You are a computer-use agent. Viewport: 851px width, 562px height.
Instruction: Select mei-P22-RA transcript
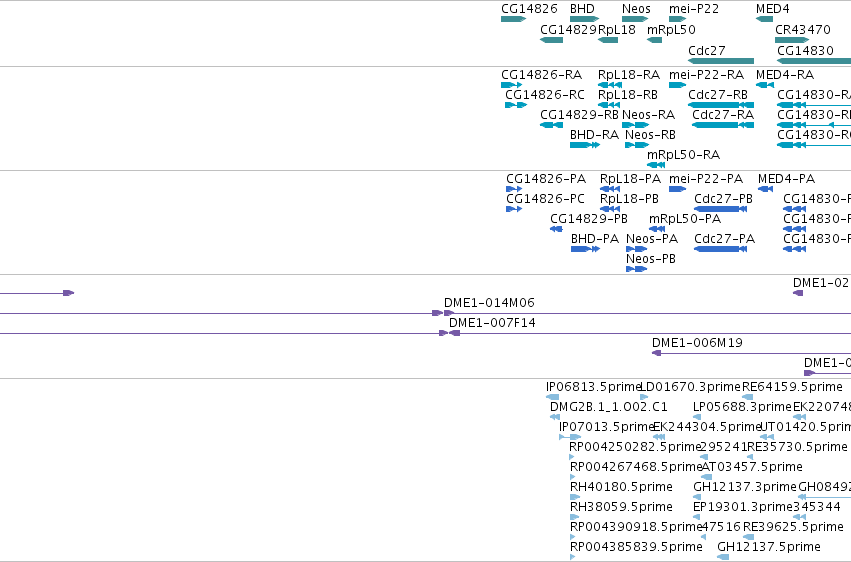tap(678, 85)
